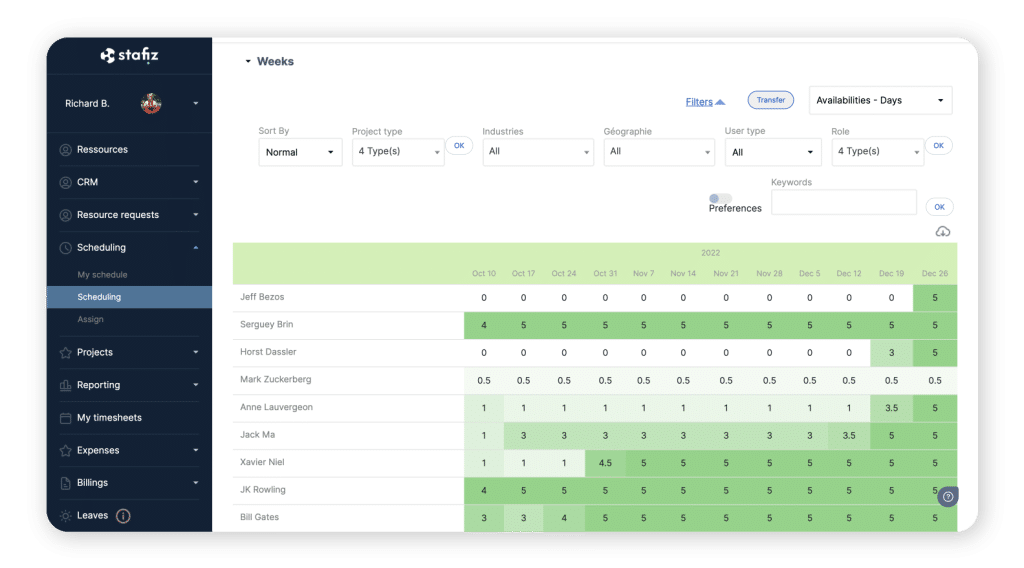Toggle the Preferences switch
The image size is (1024, 568).
720,198
